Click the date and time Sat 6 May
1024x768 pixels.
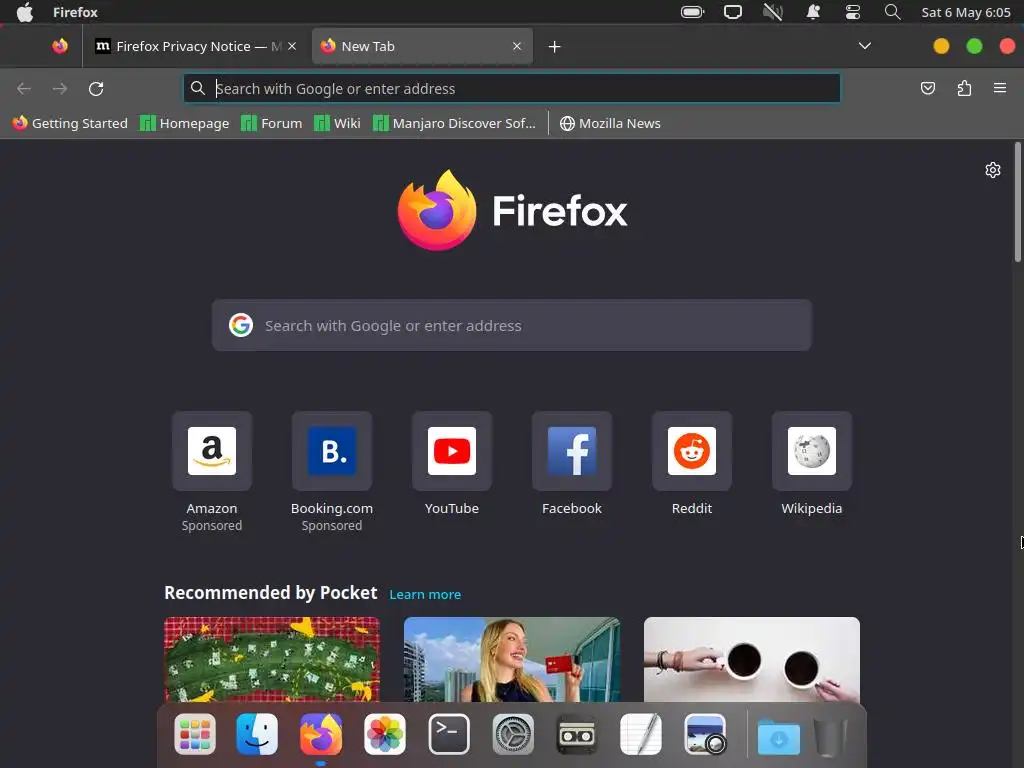966,12
